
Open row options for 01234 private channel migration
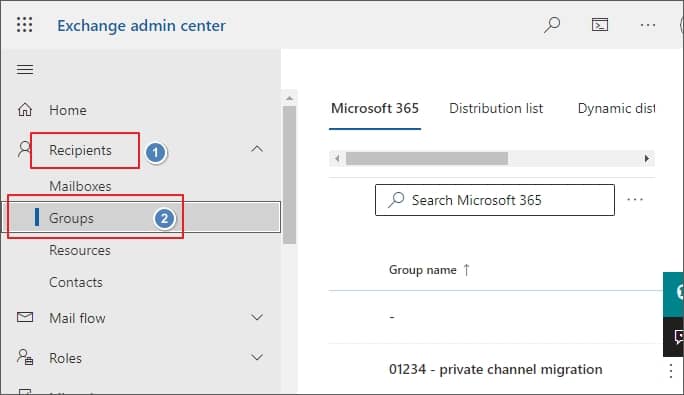click(670, 371)
